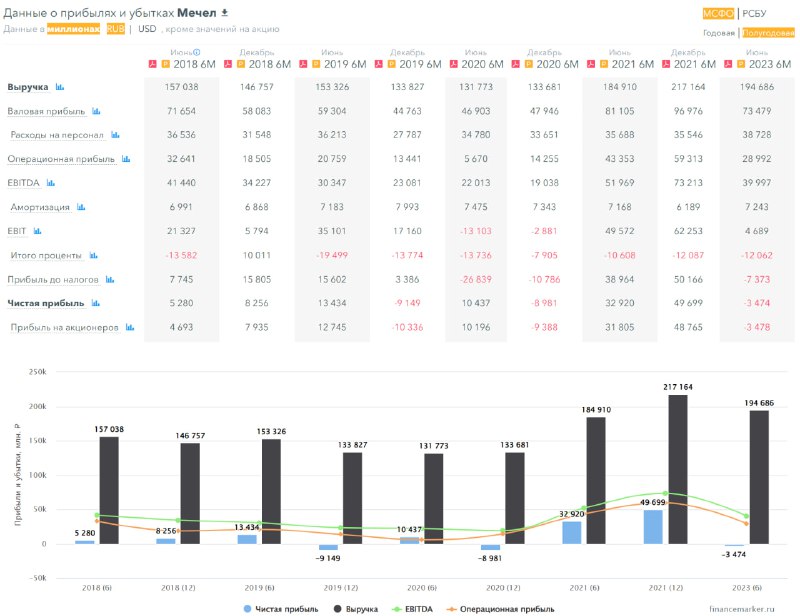Toggle units to миллионах

tap(73, 29)
